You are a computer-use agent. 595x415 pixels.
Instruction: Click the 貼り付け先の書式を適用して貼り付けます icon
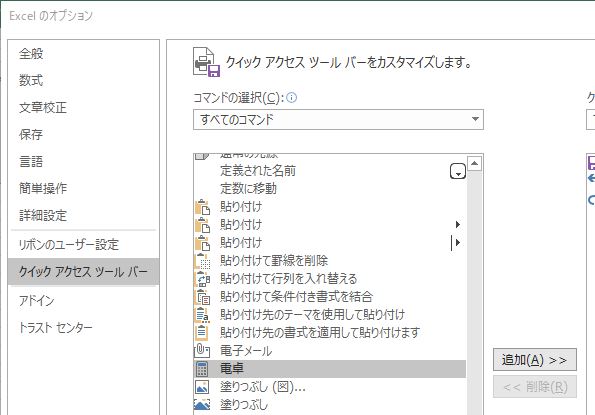[202, 332]
